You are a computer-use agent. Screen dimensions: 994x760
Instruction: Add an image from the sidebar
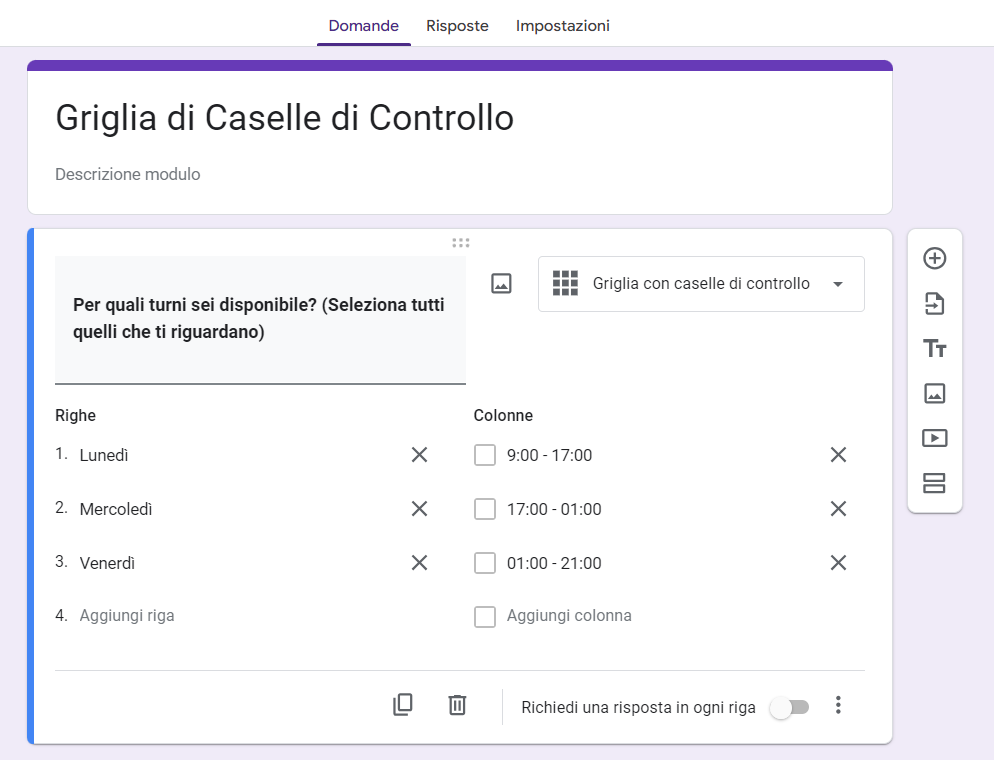[x=934, y=393]
